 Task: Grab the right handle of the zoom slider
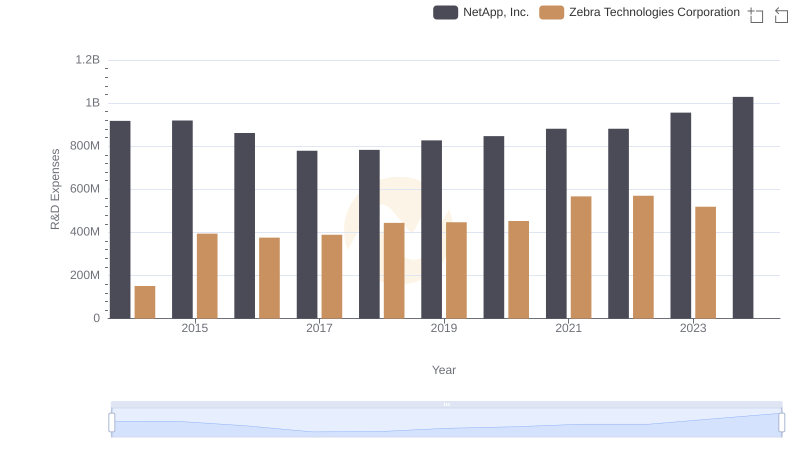pyautogui.click(x=782, y=423)
